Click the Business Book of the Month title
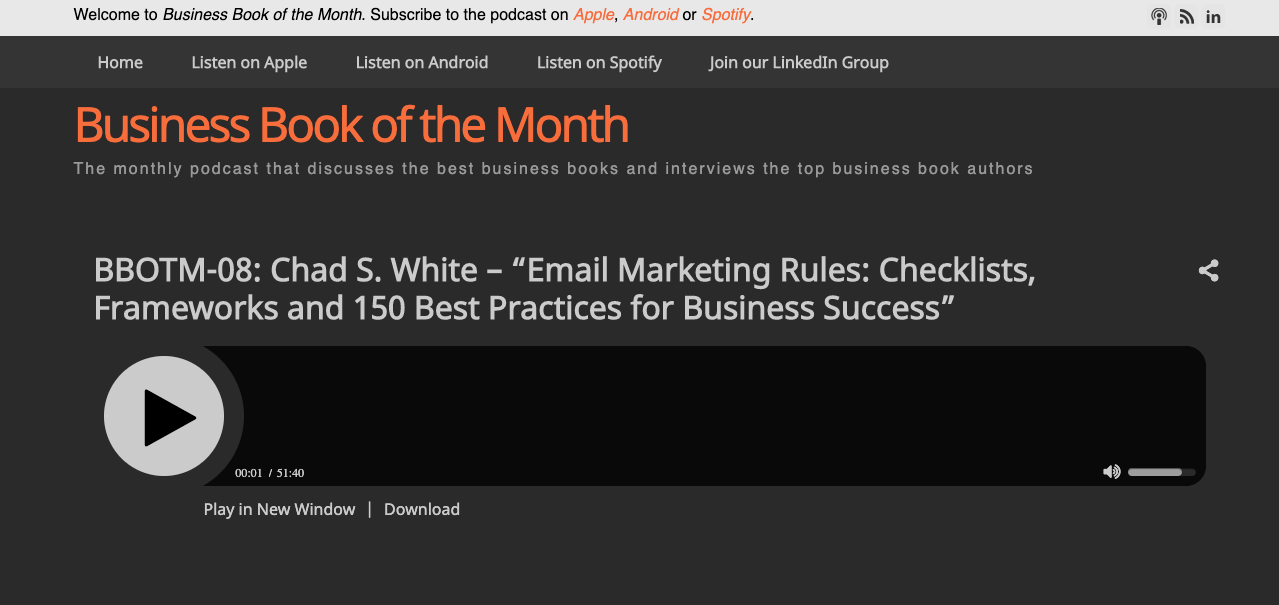 (352, 125)
